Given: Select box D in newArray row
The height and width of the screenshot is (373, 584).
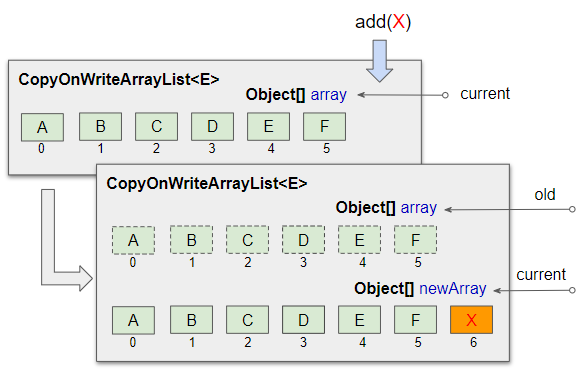Looking at the screenshot, I should [x=303, y=320].
